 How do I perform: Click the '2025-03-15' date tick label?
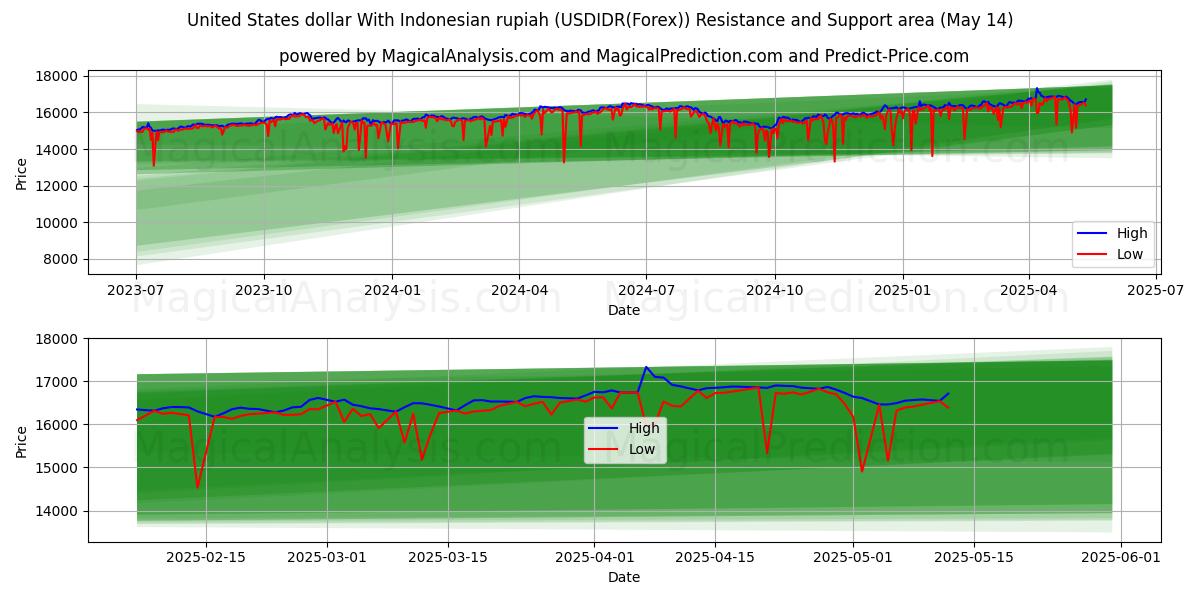click(450, 557)
